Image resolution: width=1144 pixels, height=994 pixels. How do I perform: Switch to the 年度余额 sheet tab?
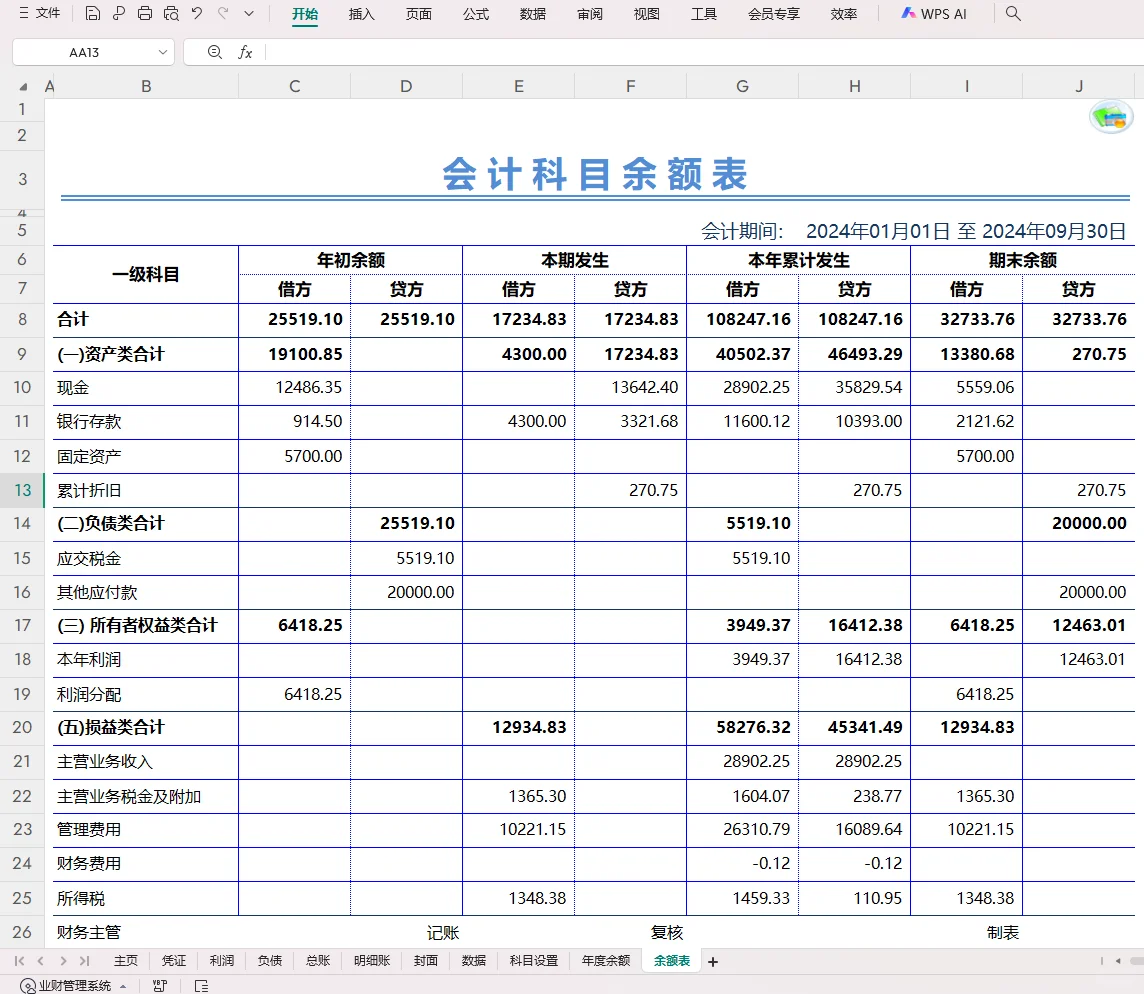tap(606, 961)
